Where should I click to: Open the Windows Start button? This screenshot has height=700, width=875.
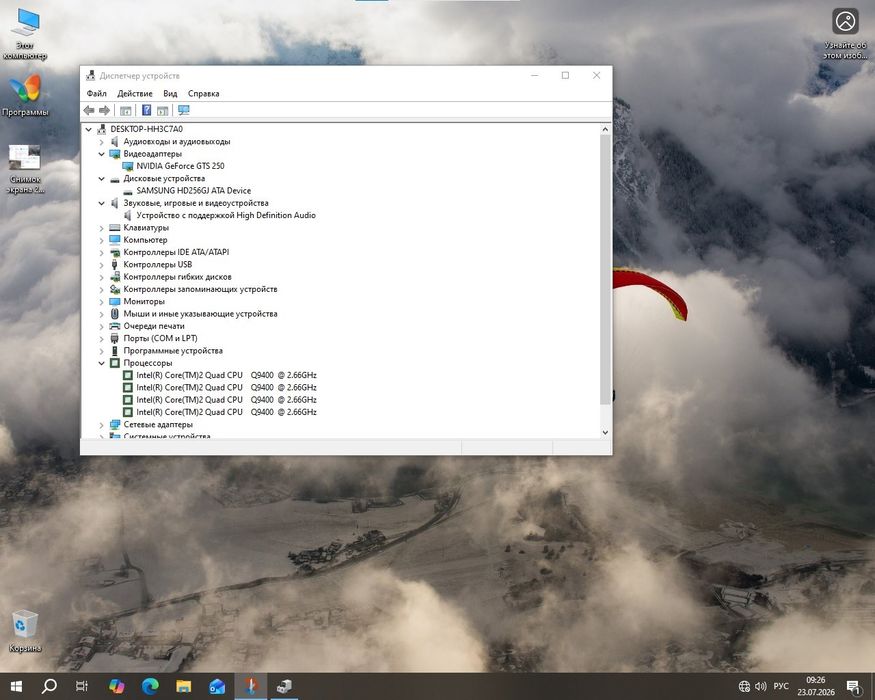point(16,686)
